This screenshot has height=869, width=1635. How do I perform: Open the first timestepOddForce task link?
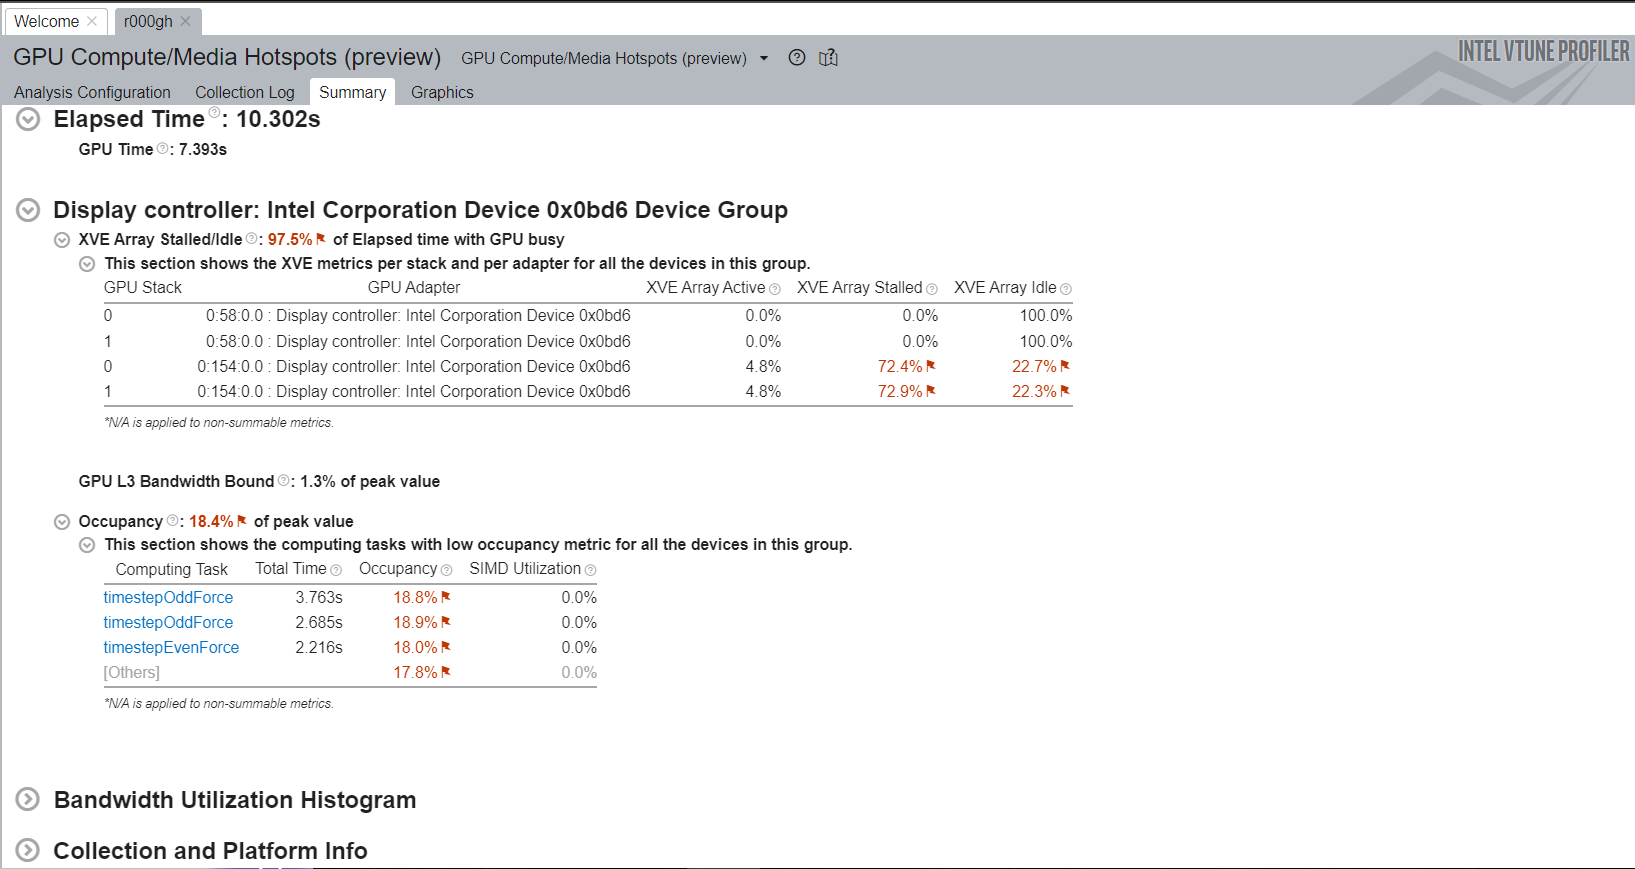[x=168, y=597]
